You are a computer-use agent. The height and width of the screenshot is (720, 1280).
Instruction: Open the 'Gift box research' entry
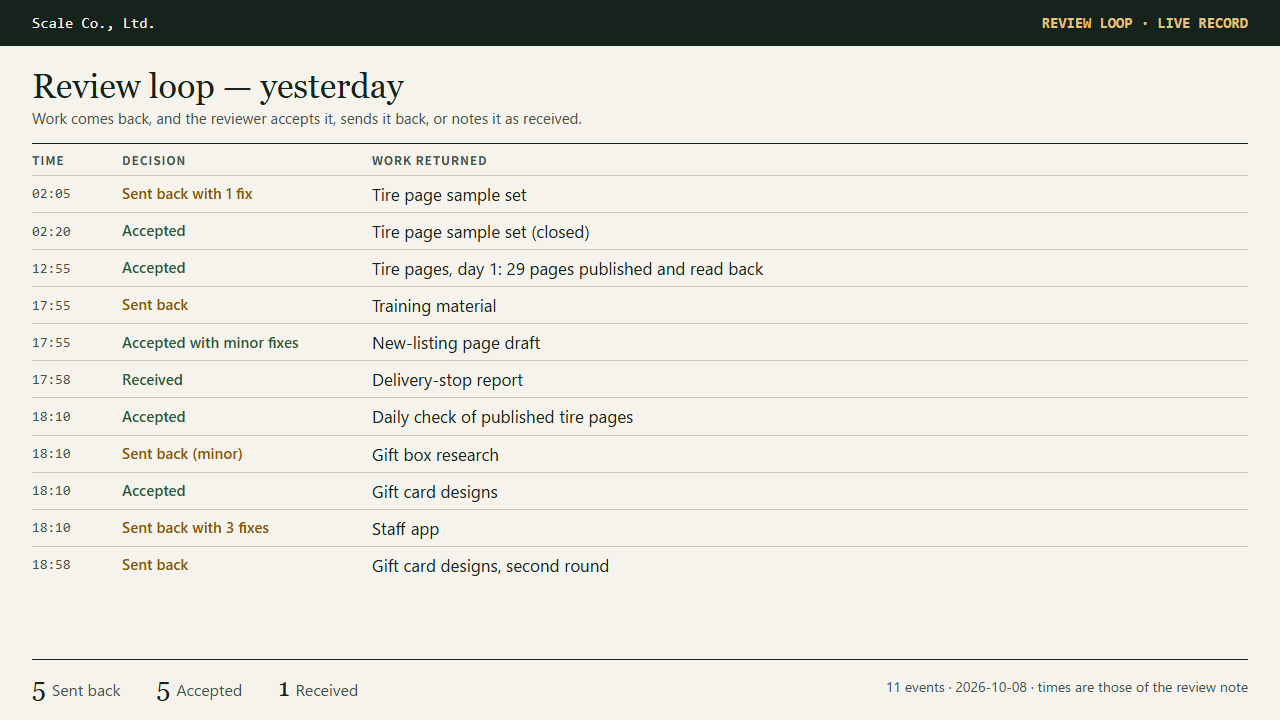[x=435, y=455]
